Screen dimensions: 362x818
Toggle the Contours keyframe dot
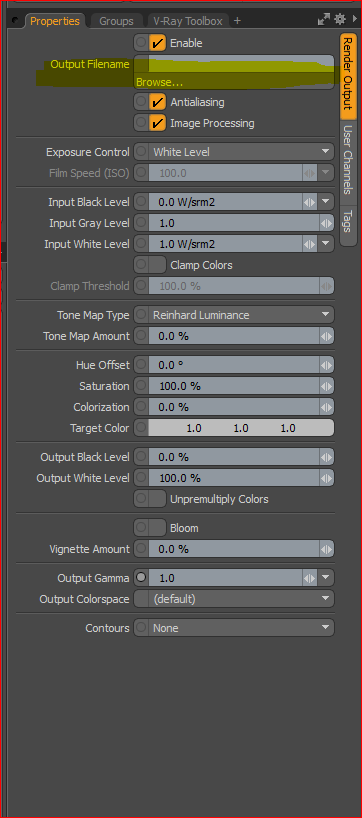[x=141, y=628]
